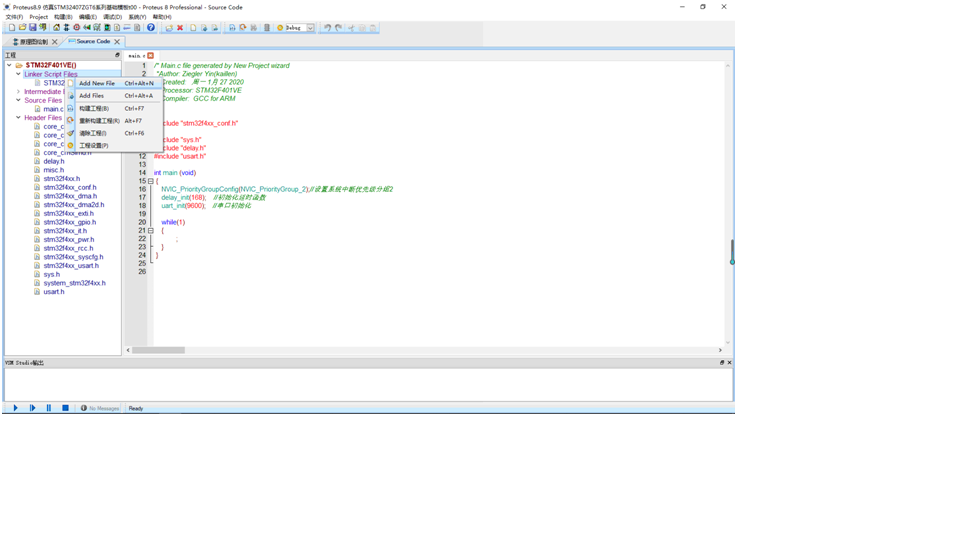Close the main.c editor tab

coord(151,56)
